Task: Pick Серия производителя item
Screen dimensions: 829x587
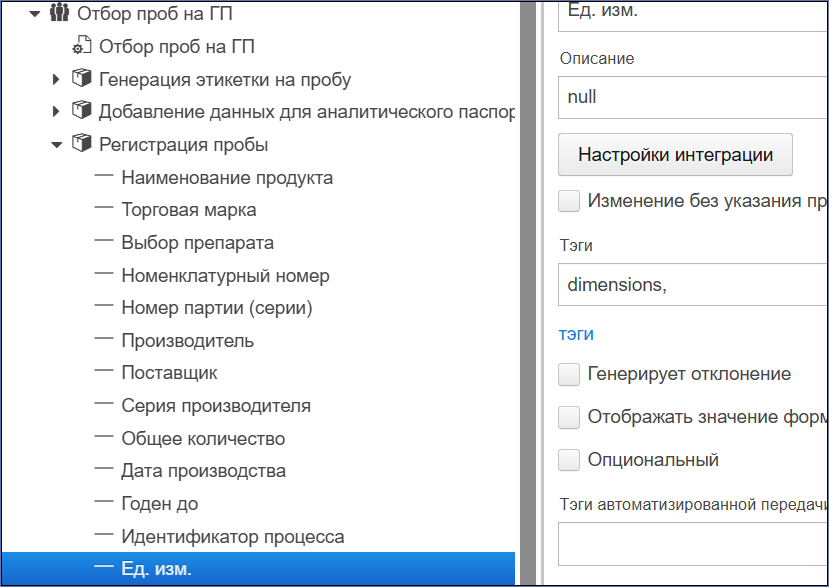Action: 216,406
